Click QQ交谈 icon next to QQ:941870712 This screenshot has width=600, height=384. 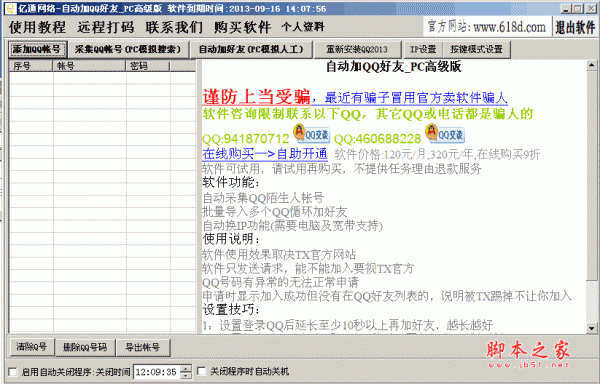(311, 133)
